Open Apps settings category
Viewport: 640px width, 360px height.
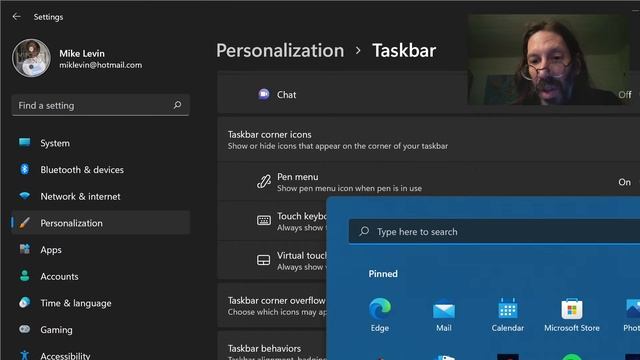coord(100,249)
